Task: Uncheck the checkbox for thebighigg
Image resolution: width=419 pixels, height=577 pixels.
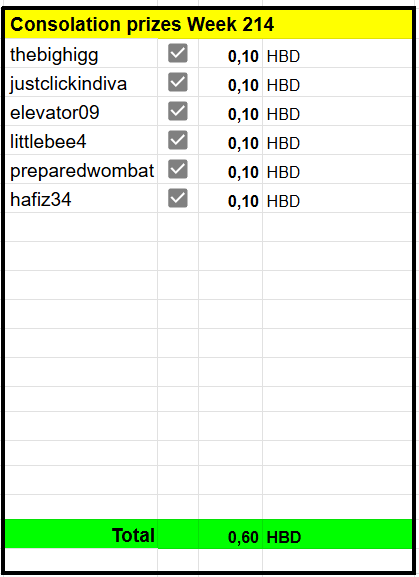Action: [178, 53]
